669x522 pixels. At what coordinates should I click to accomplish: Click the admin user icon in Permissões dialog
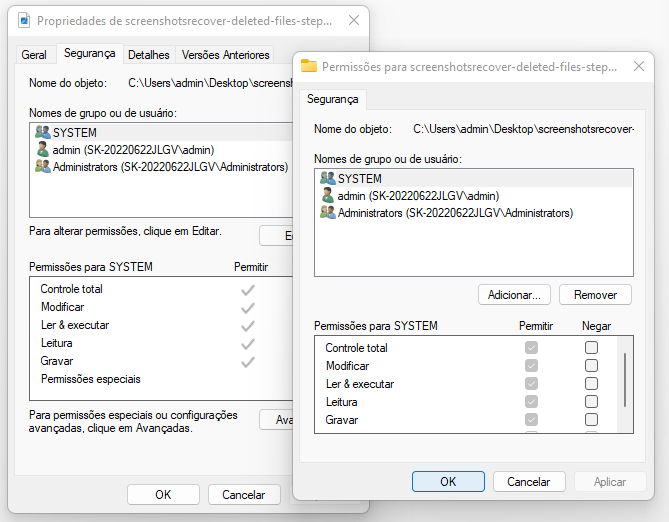point(327,196)
